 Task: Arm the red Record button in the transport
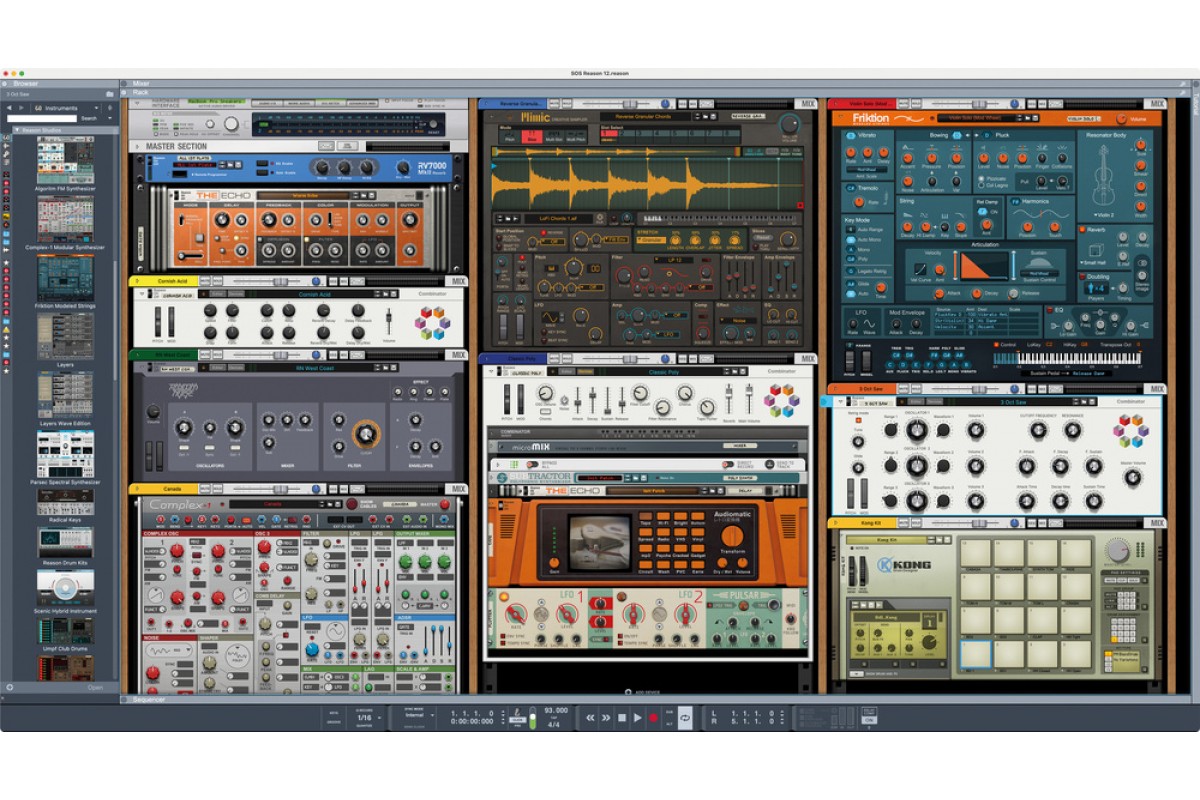(653, 717)
